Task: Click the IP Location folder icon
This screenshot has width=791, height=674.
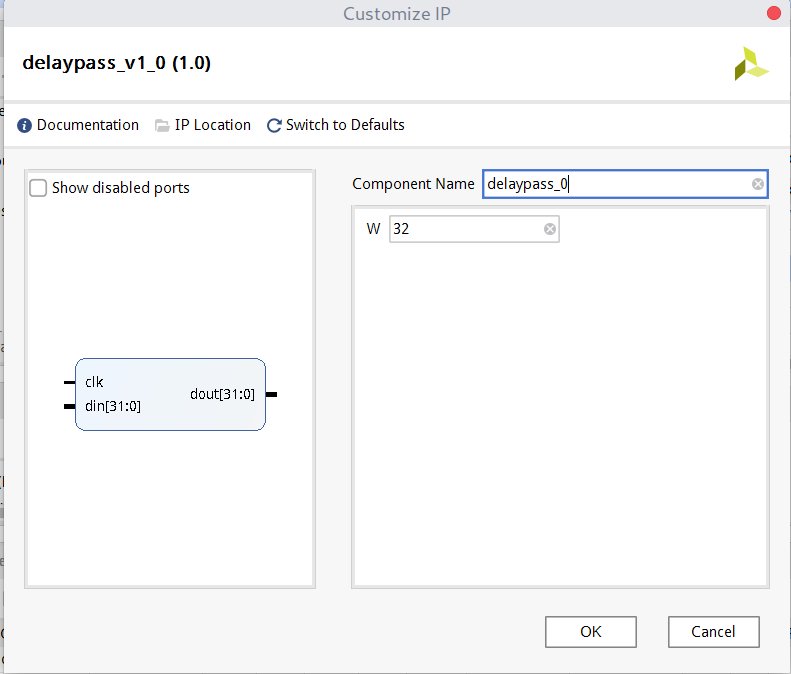Action: point(162,125)
